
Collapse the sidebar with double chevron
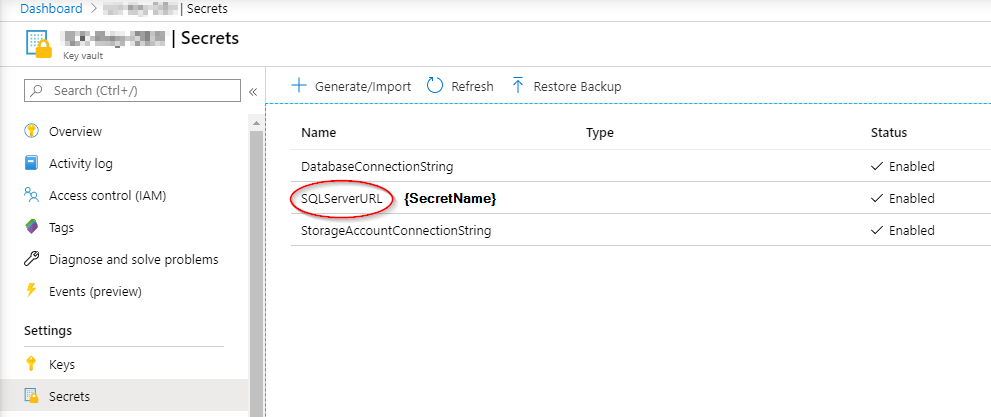click(253, 91)
